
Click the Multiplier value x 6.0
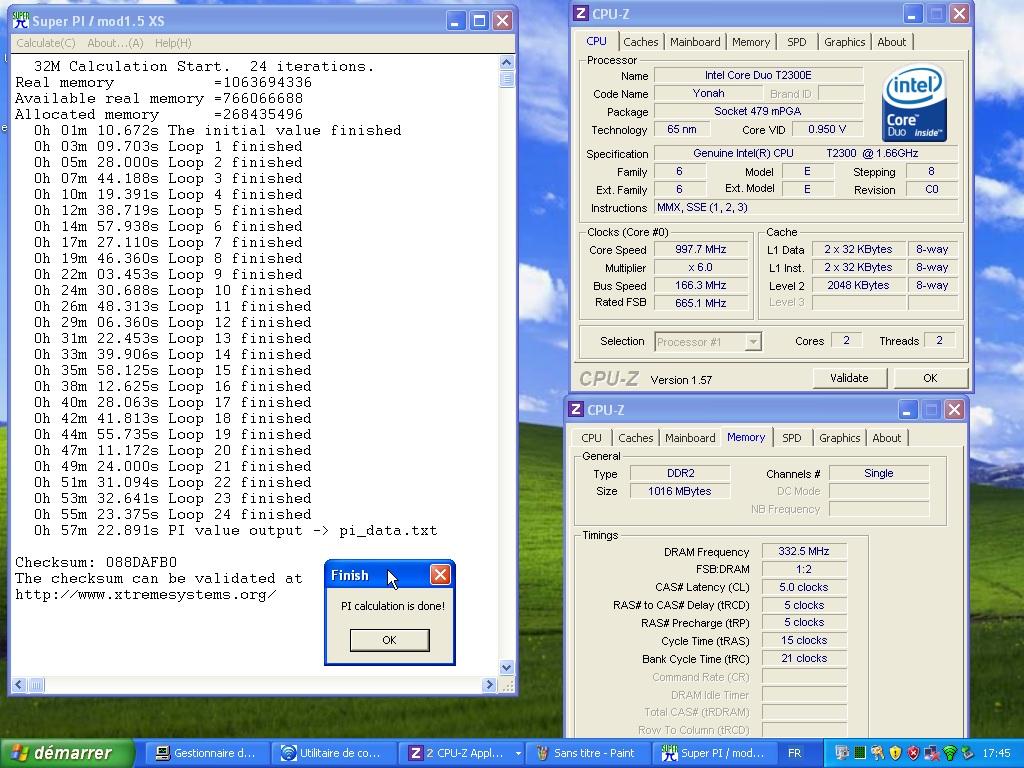[701, 267]
